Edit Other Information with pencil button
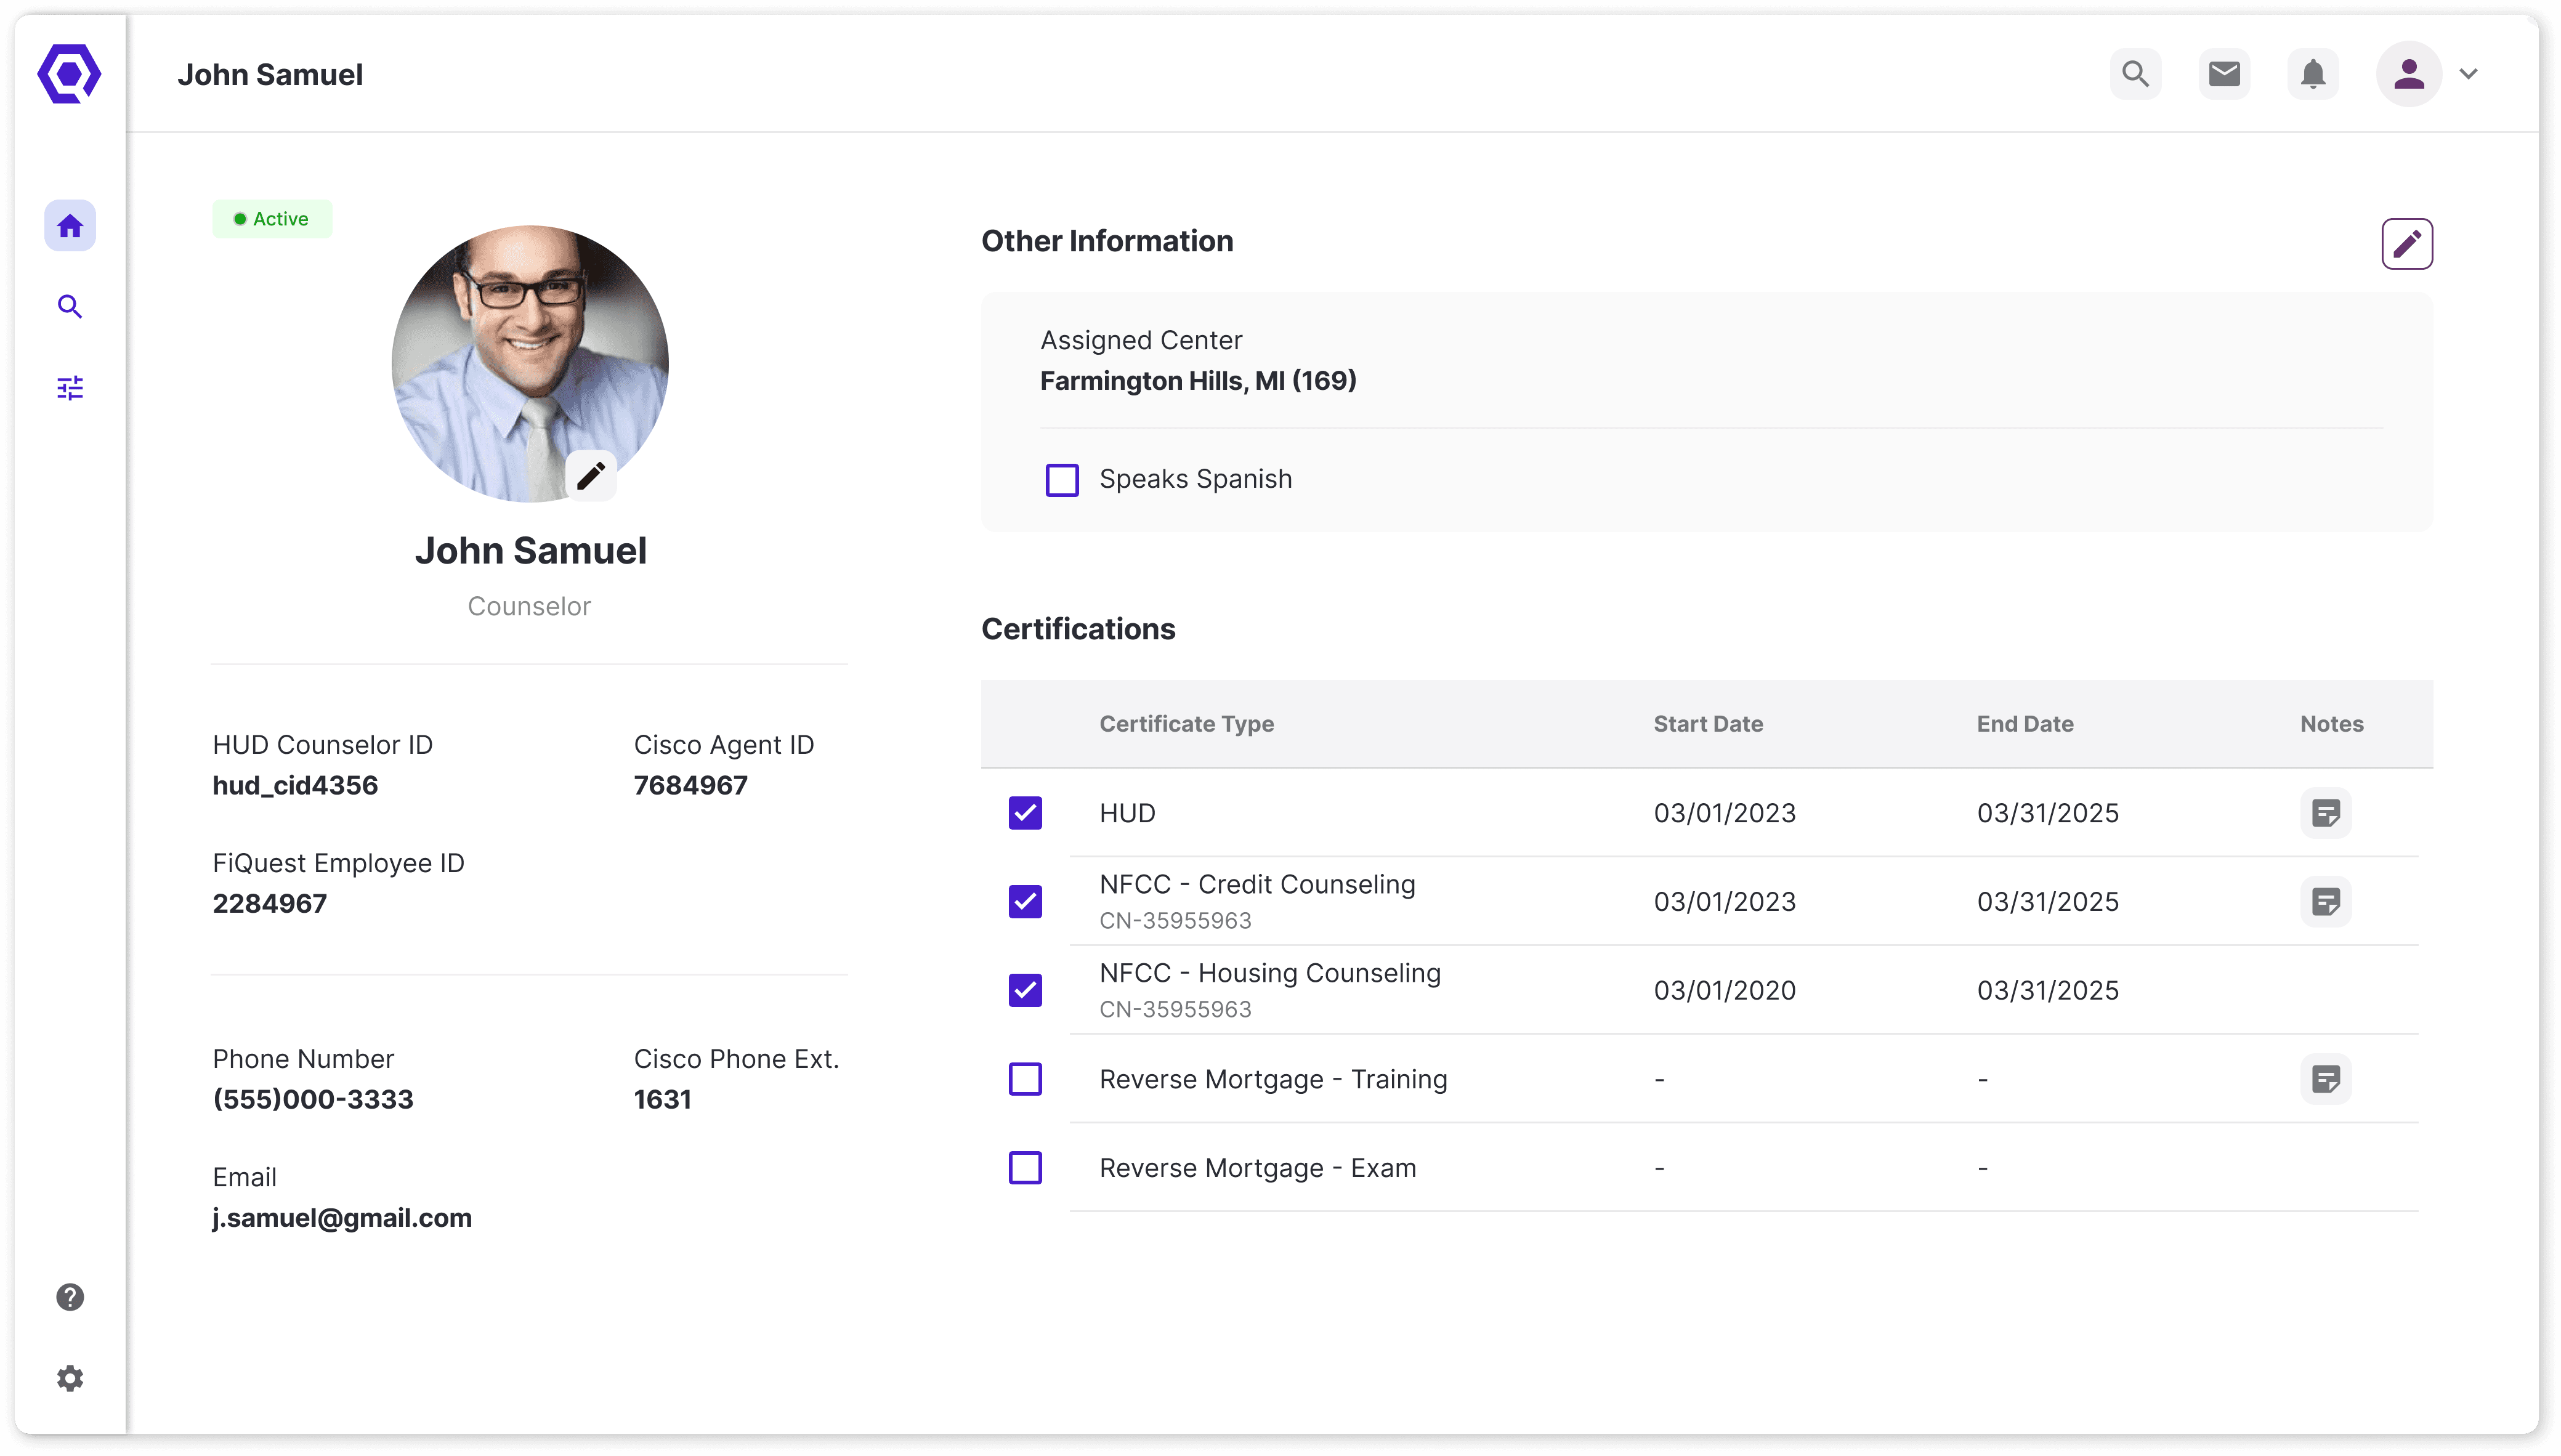 (x=2406, y=244)
